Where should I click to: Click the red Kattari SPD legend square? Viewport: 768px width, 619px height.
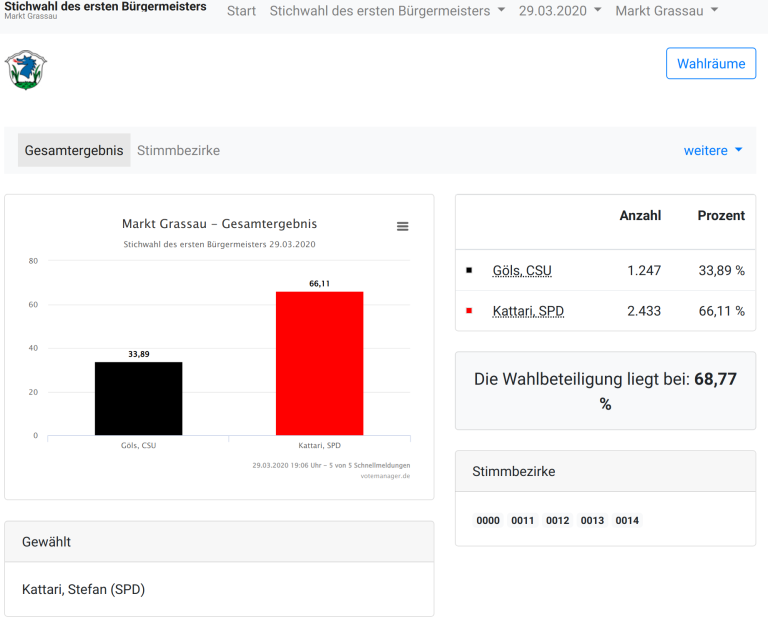(x=469, y=310)
